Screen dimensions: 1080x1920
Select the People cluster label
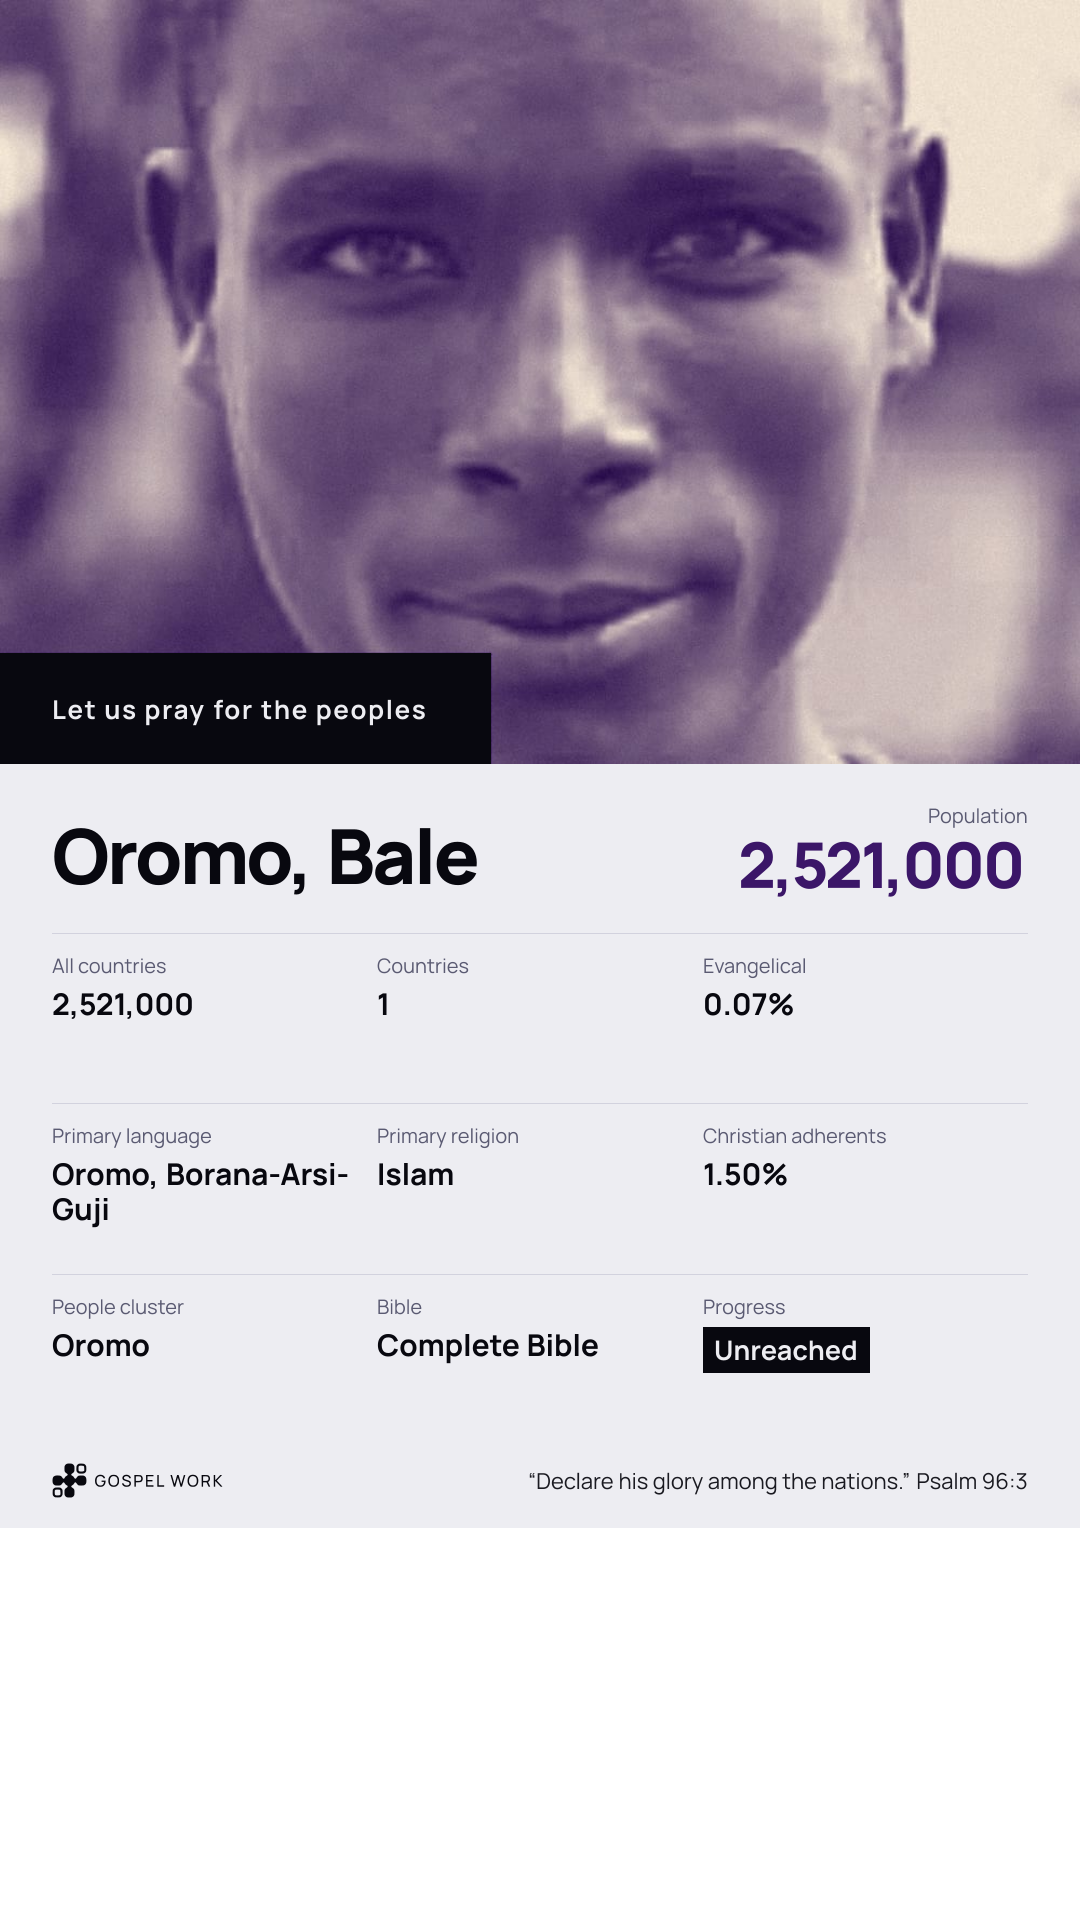118,1307
